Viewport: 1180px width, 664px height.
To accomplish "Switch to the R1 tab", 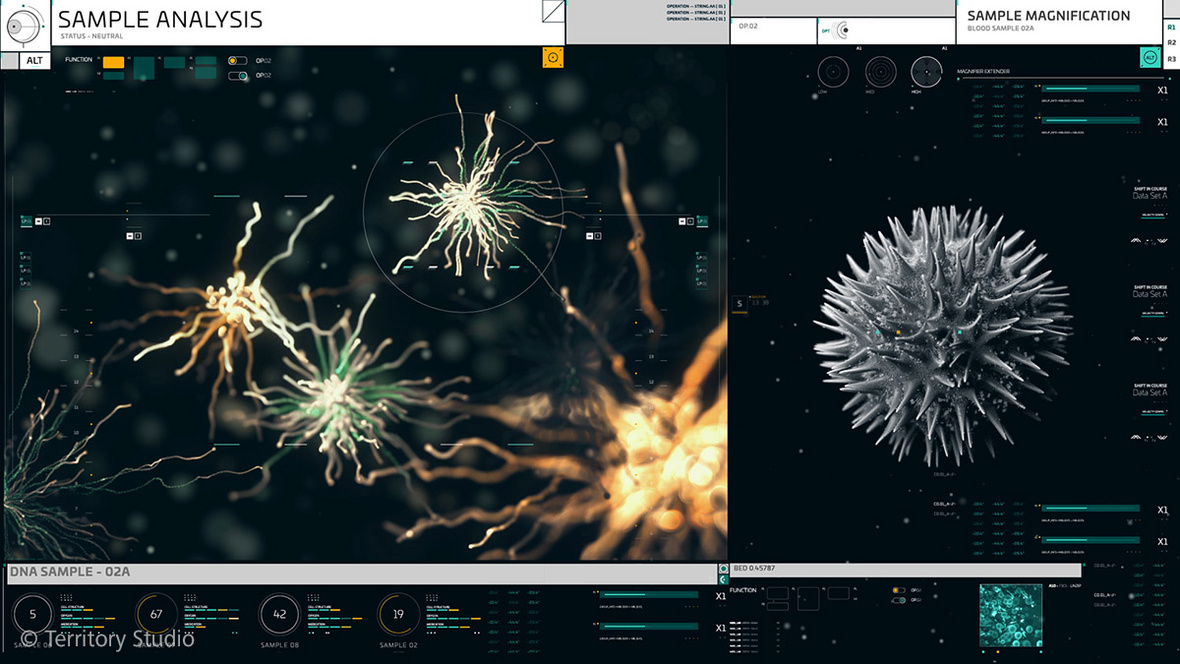I will point(1171,27).
